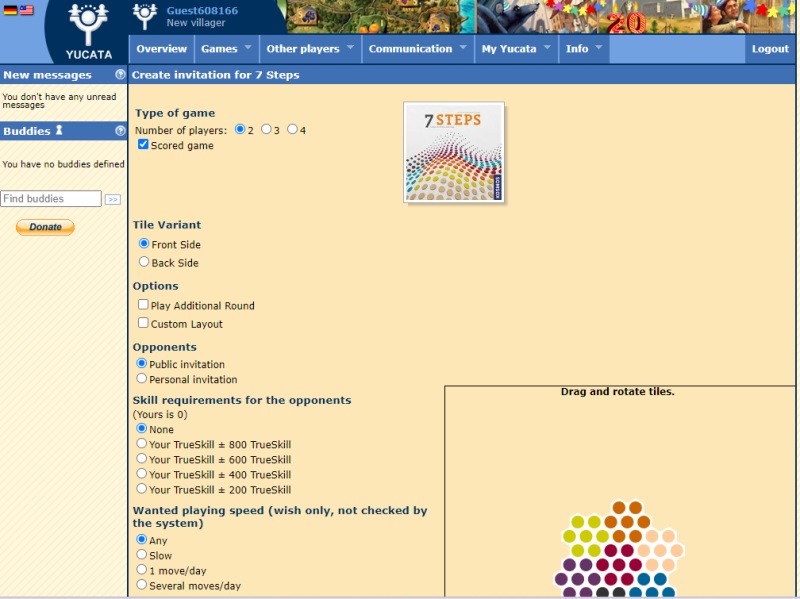This screenshot has width=800, height=599.
Task: Open the Games dropdown menu
Action: pyautogui.click(x=218, y=48)
